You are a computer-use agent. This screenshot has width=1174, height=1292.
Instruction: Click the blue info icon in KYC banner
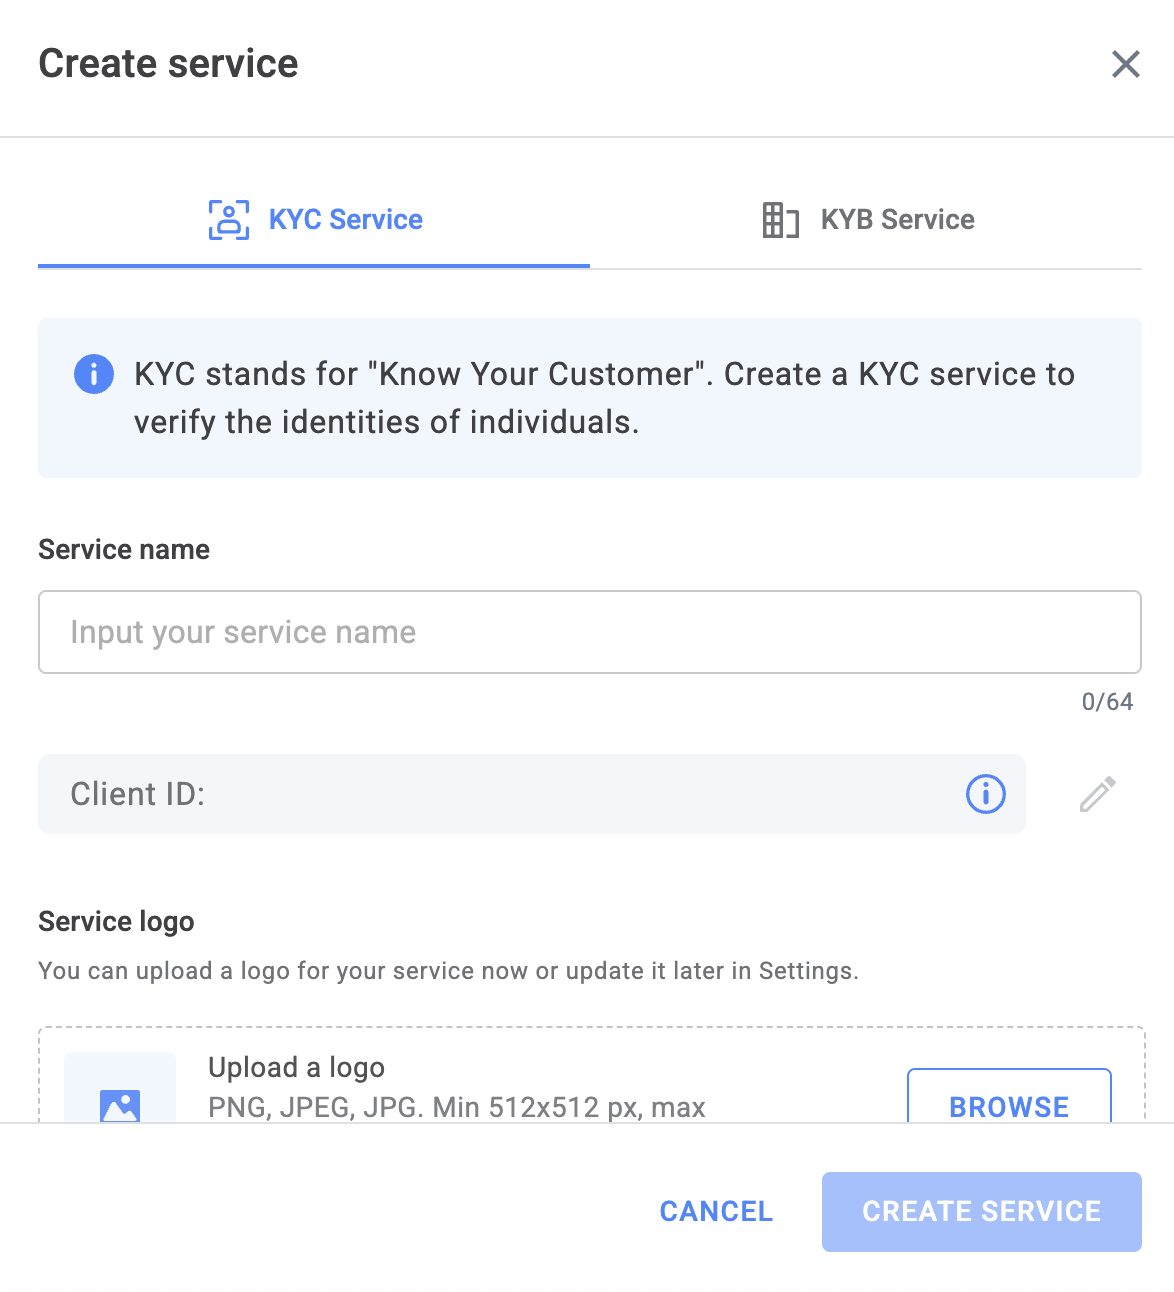(x=94, y=374)
